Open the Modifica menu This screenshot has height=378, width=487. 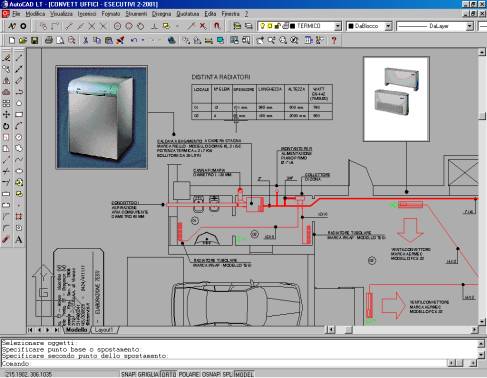(x=35, y=14)
